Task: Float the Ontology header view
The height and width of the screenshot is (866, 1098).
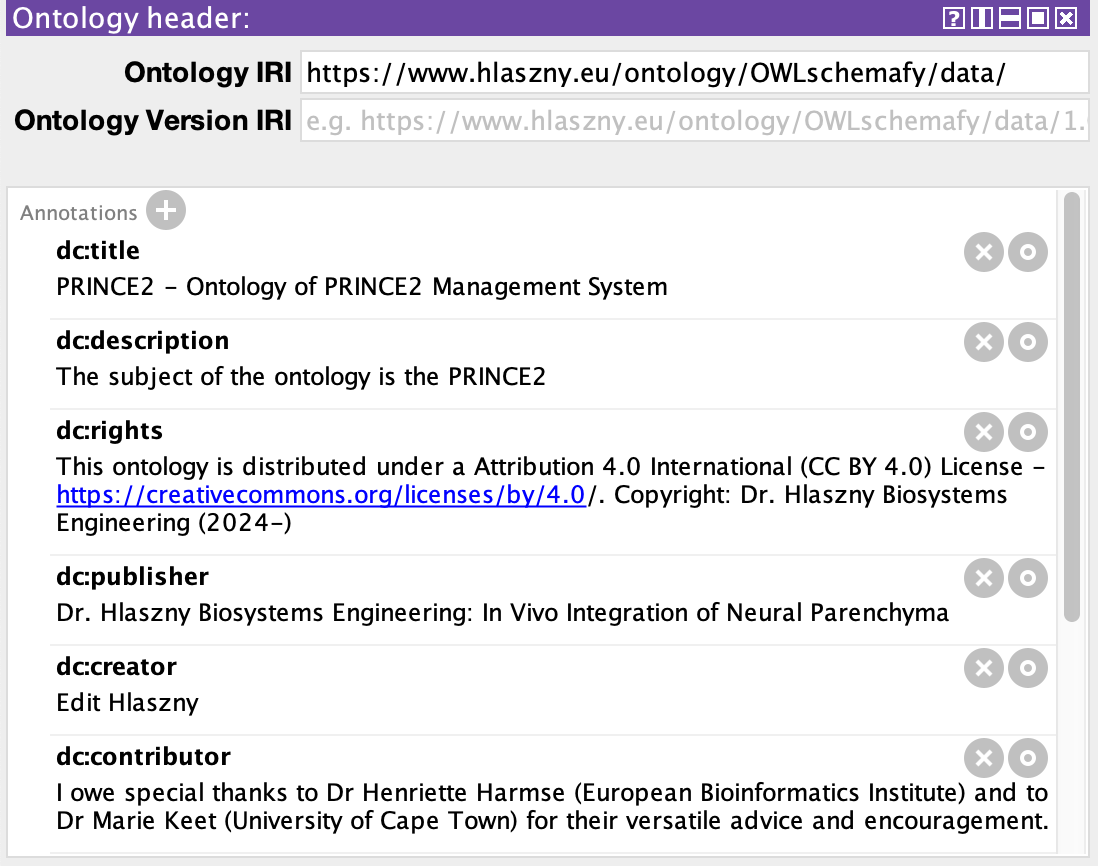Action: click(1038, 18)
